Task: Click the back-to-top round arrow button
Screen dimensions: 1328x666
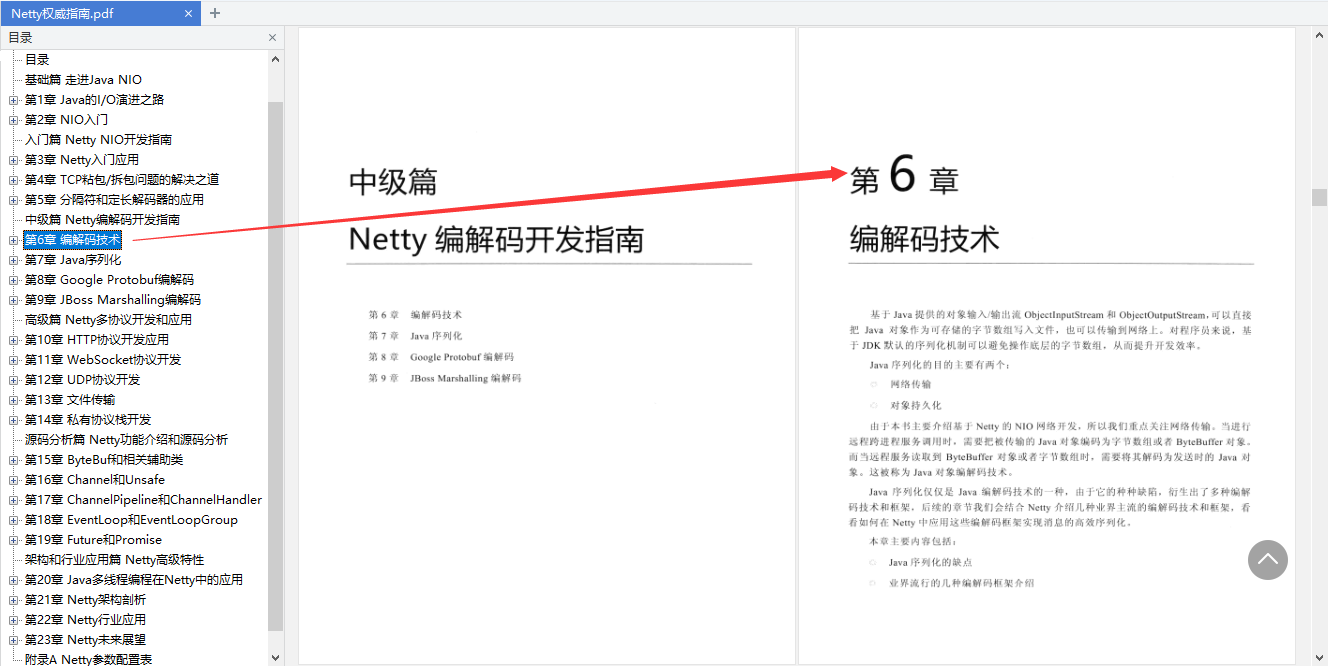Action: tap(1267, 560)
